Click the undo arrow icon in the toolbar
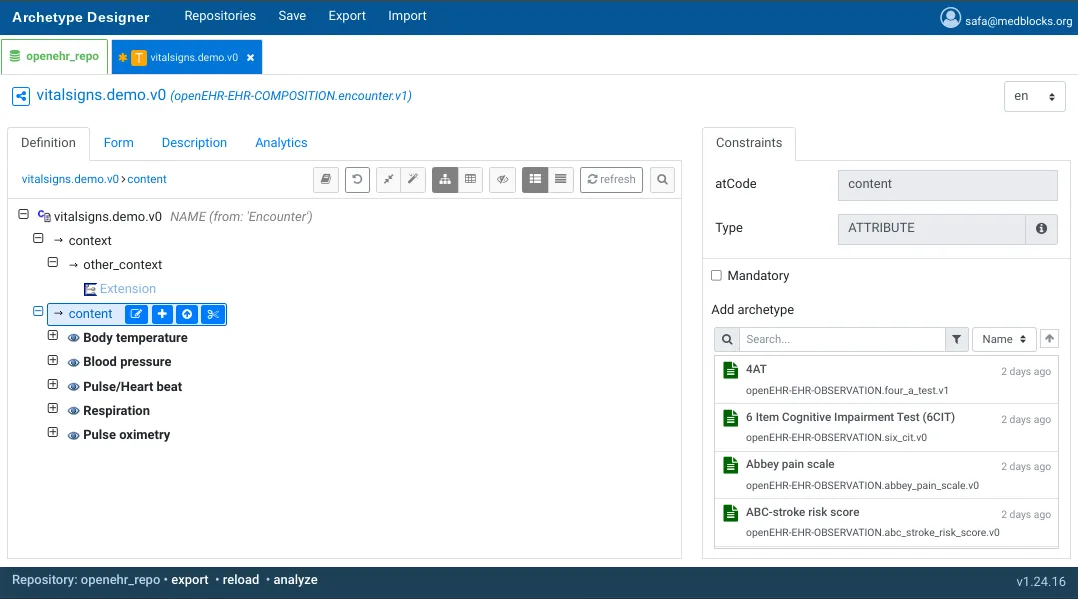 point(357,180)
